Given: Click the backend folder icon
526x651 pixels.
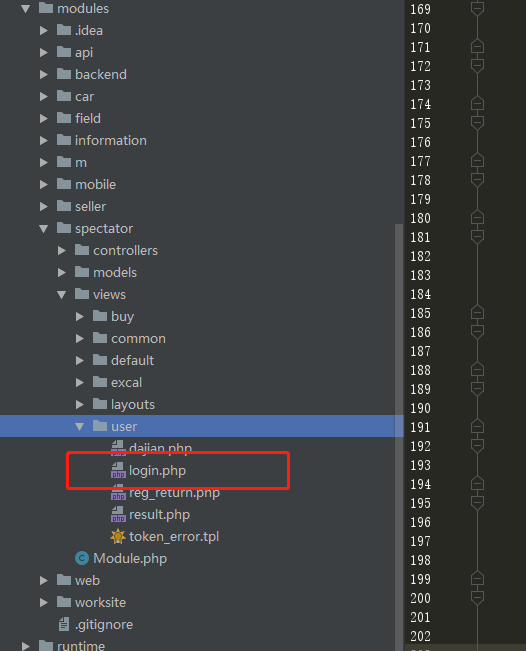Looking at the screenshot, I should click(x=64, y=74).
